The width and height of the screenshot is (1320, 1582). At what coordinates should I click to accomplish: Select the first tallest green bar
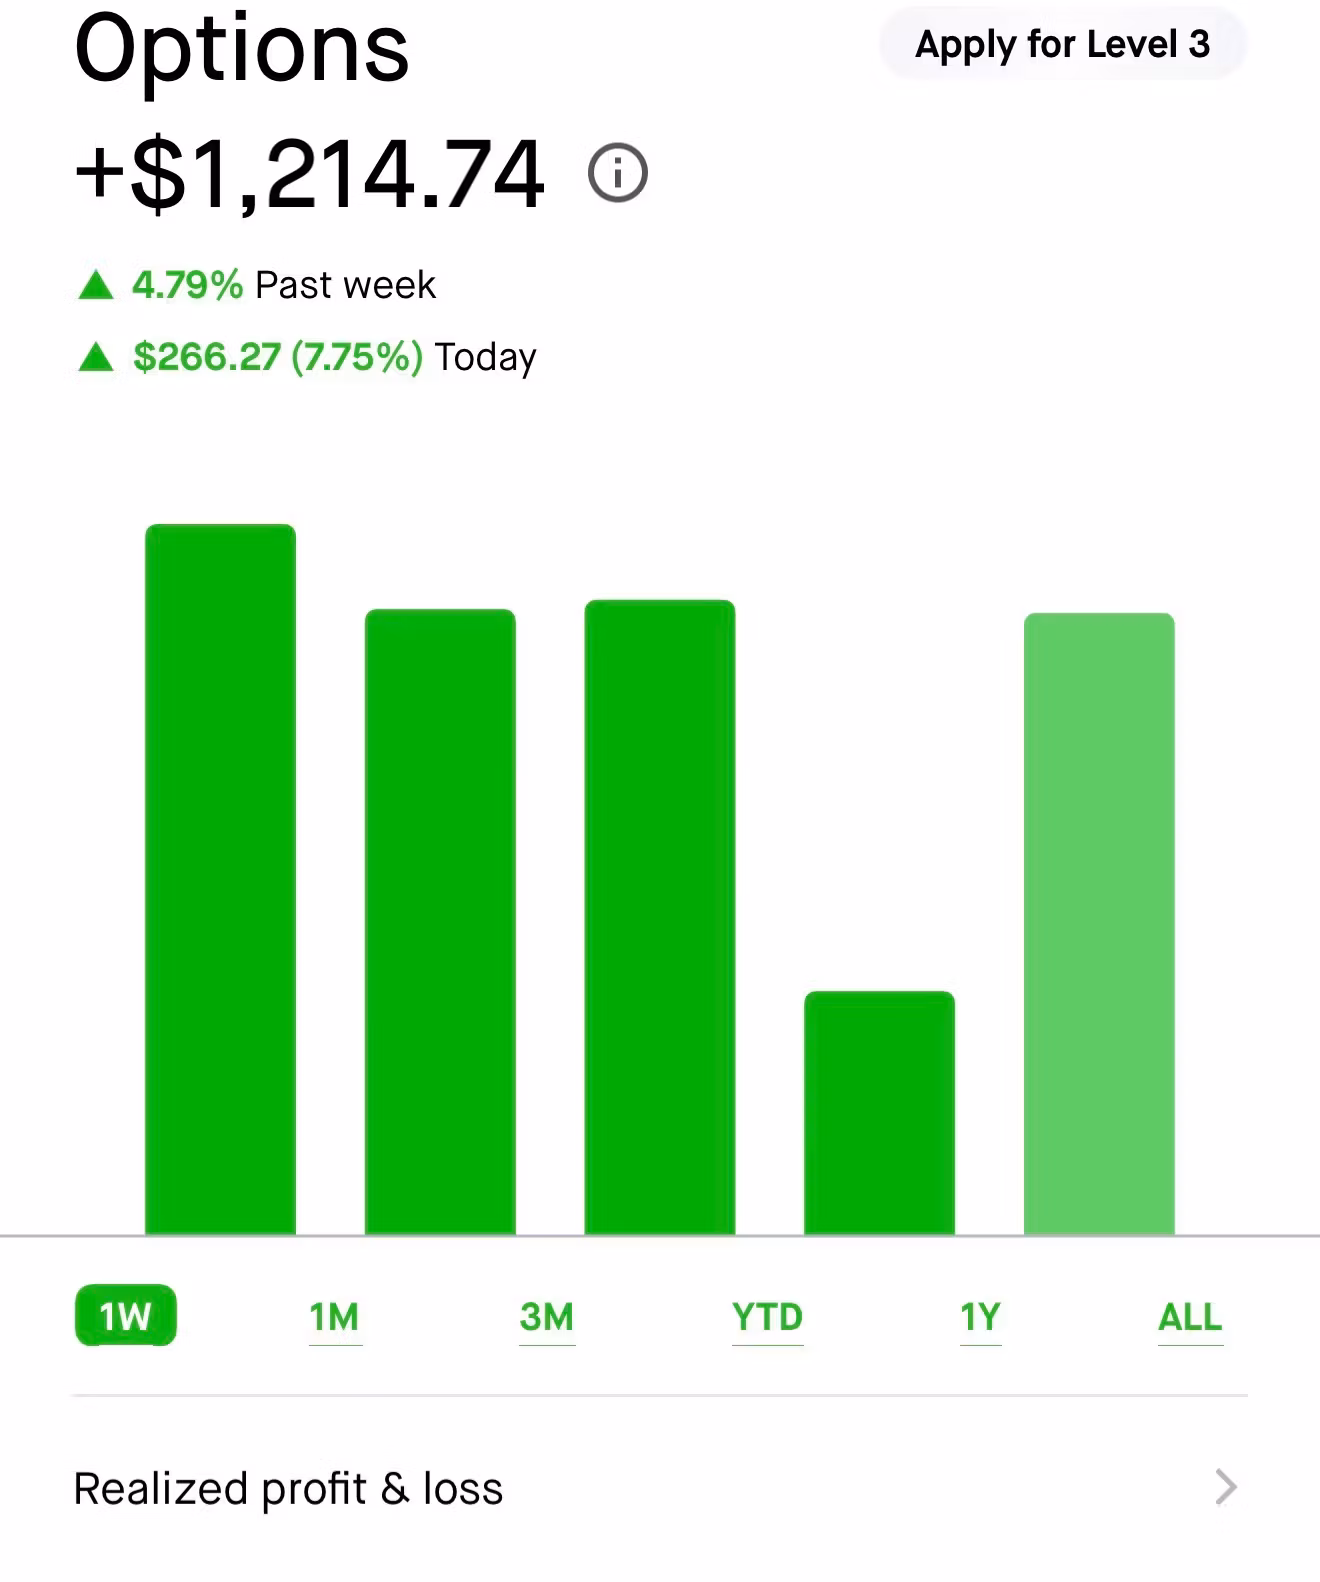pyautogui.click(x=220, y=880)
